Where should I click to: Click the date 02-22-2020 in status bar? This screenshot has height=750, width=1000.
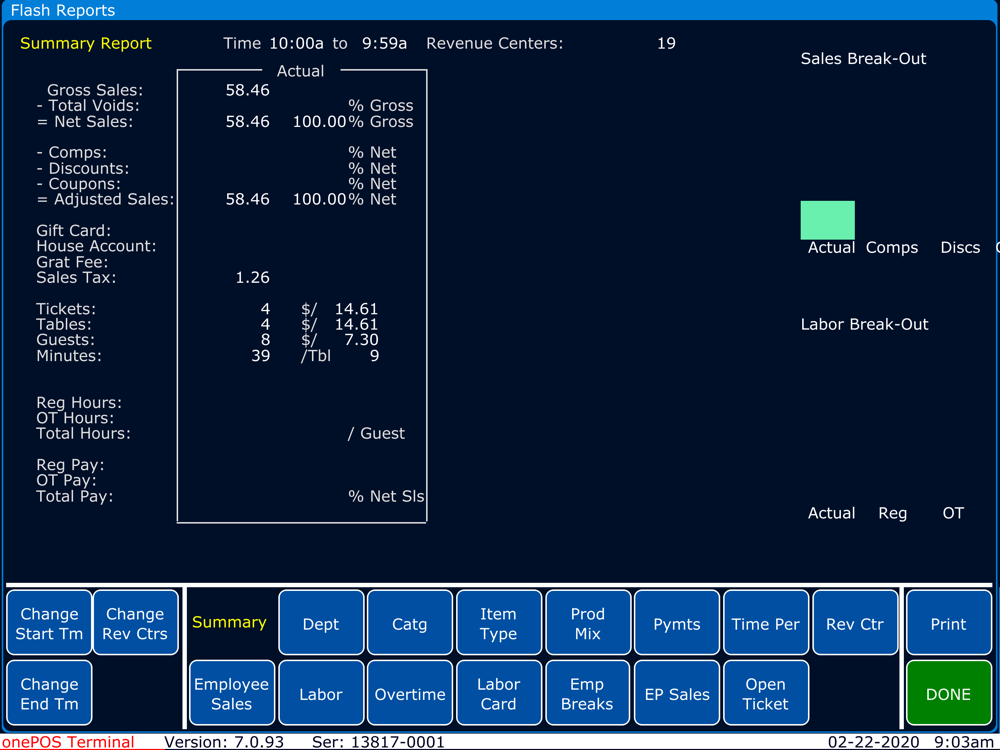(874, 742)
